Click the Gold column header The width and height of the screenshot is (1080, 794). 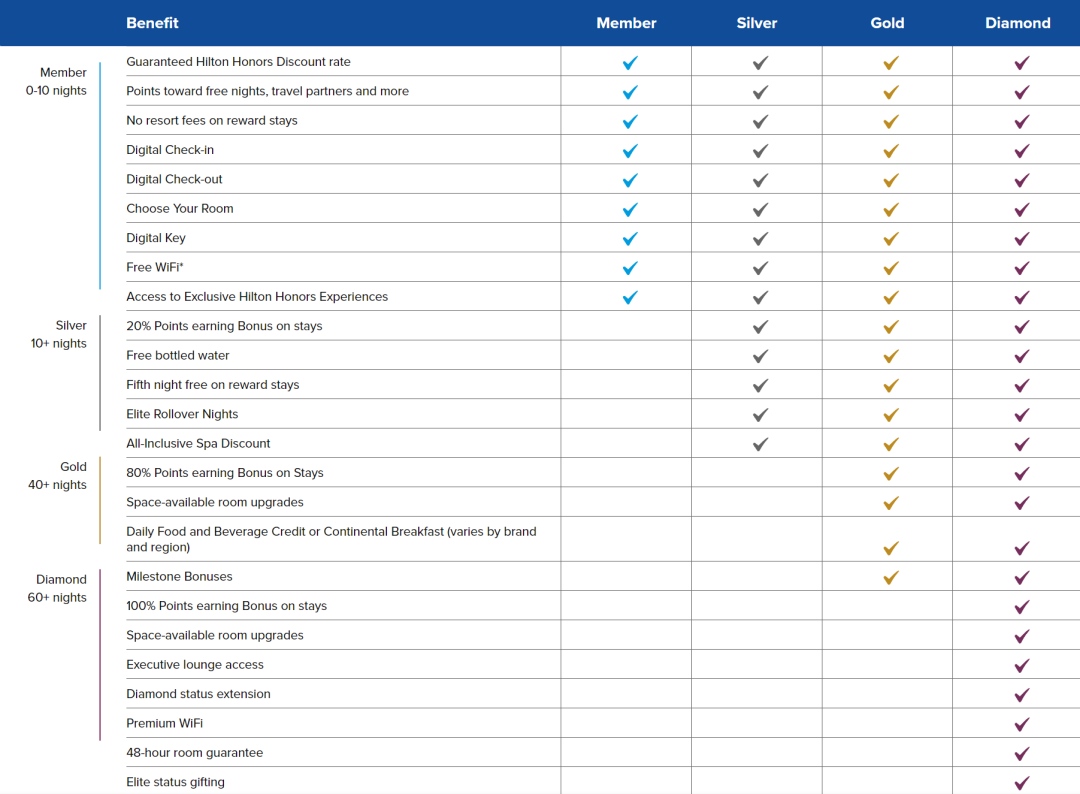(x=887, y=23)
